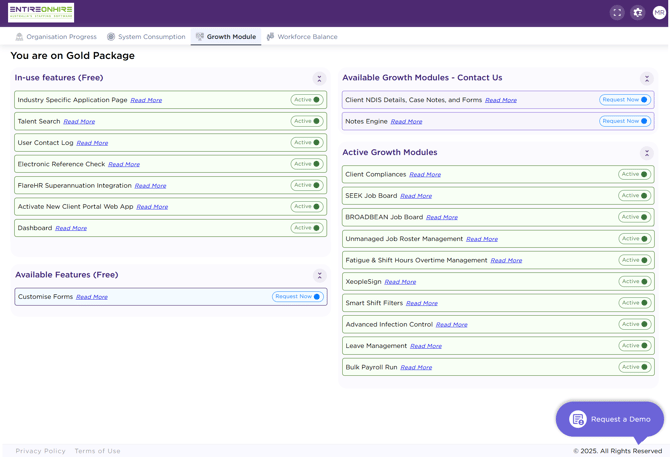The width and height of the screenshot is (670, 457).
Task: Click the Workforce Balance tab icon
Action: [270, 37]
